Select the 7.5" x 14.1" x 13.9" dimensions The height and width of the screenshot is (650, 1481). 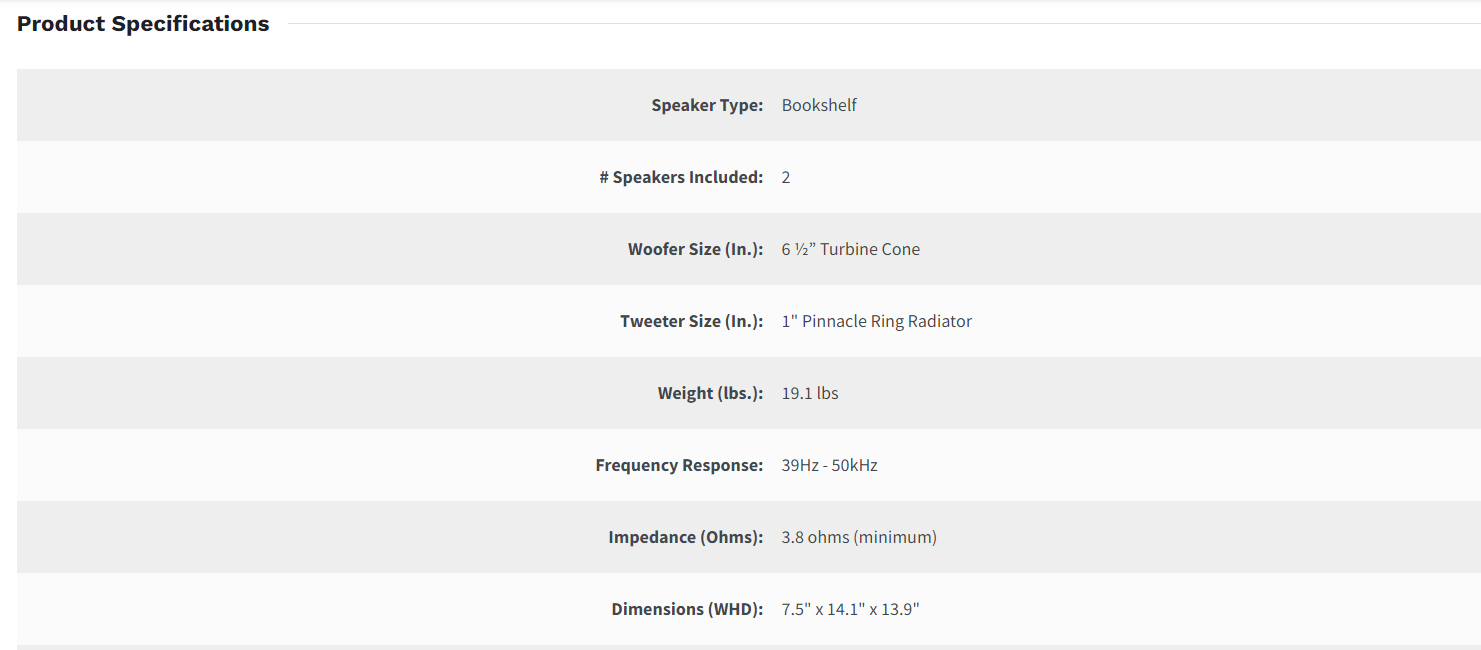[x=850, y=609]
